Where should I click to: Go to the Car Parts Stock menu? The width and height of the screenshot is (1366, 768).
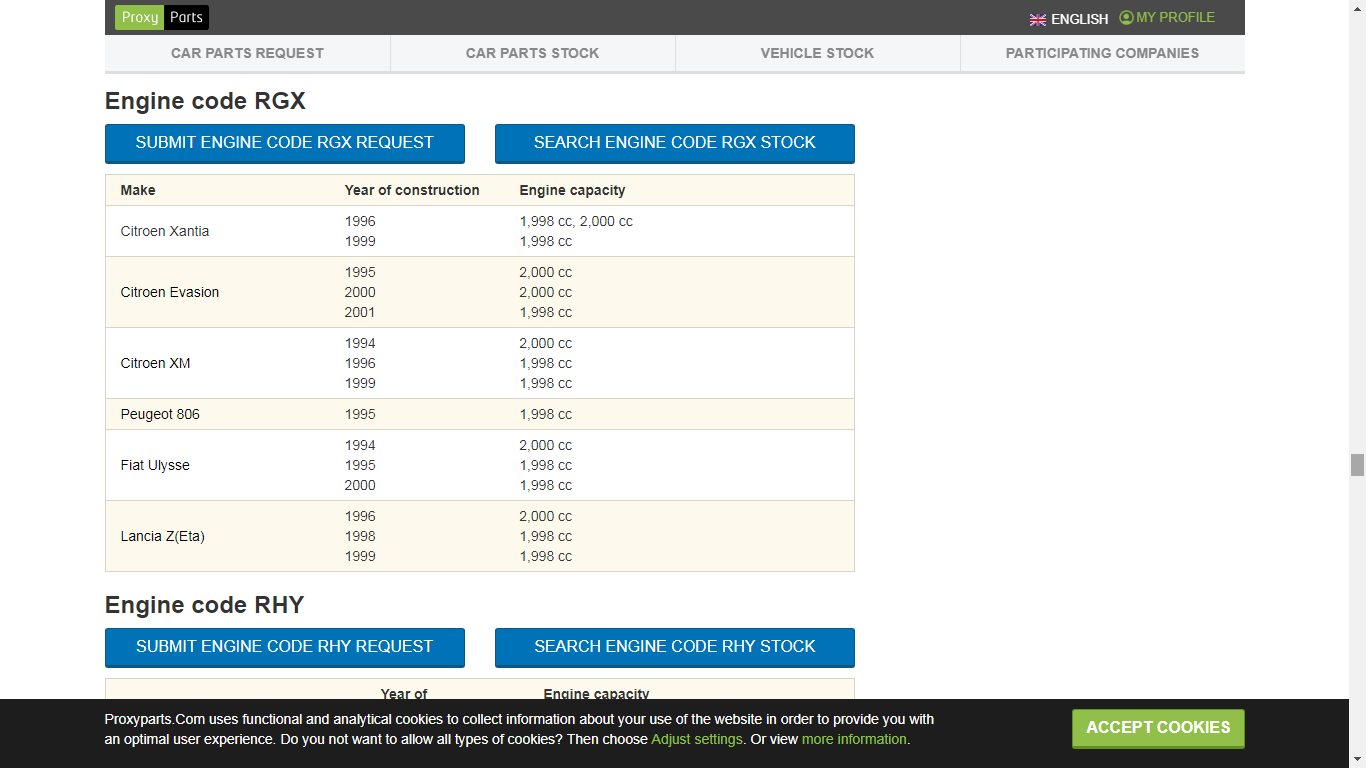pos(533,53)
